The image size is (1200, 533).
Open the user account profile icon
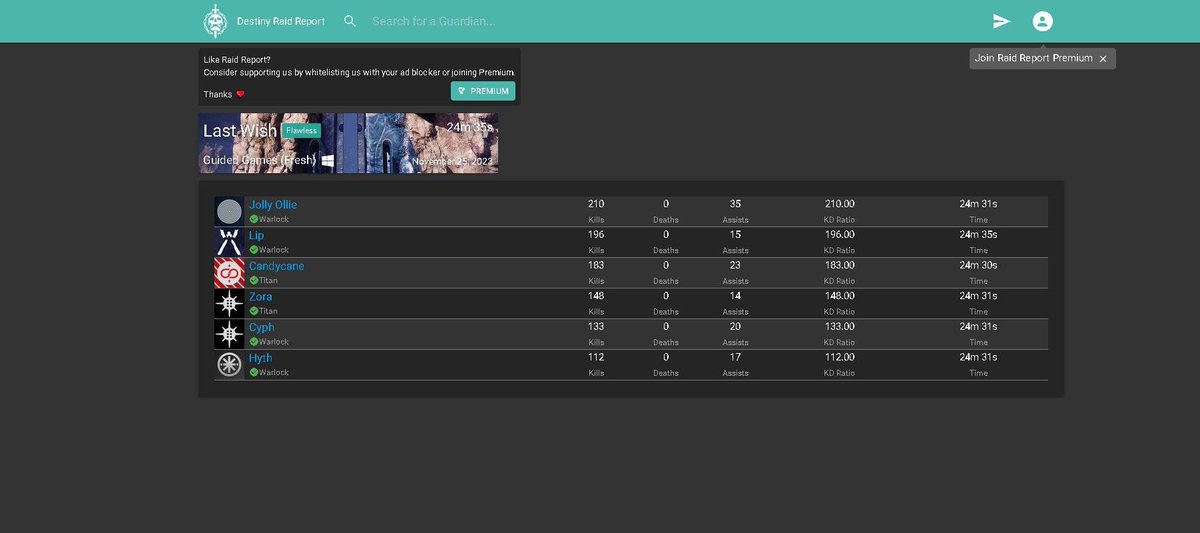tap(1043, 21)
